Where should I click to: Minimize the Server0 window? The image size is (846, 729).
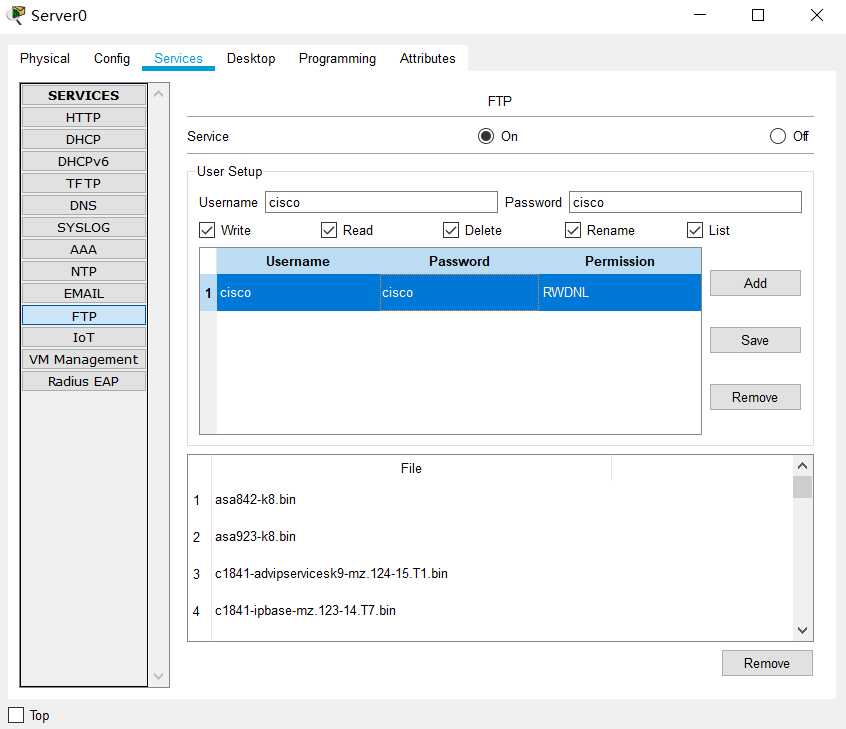(700, 15)
